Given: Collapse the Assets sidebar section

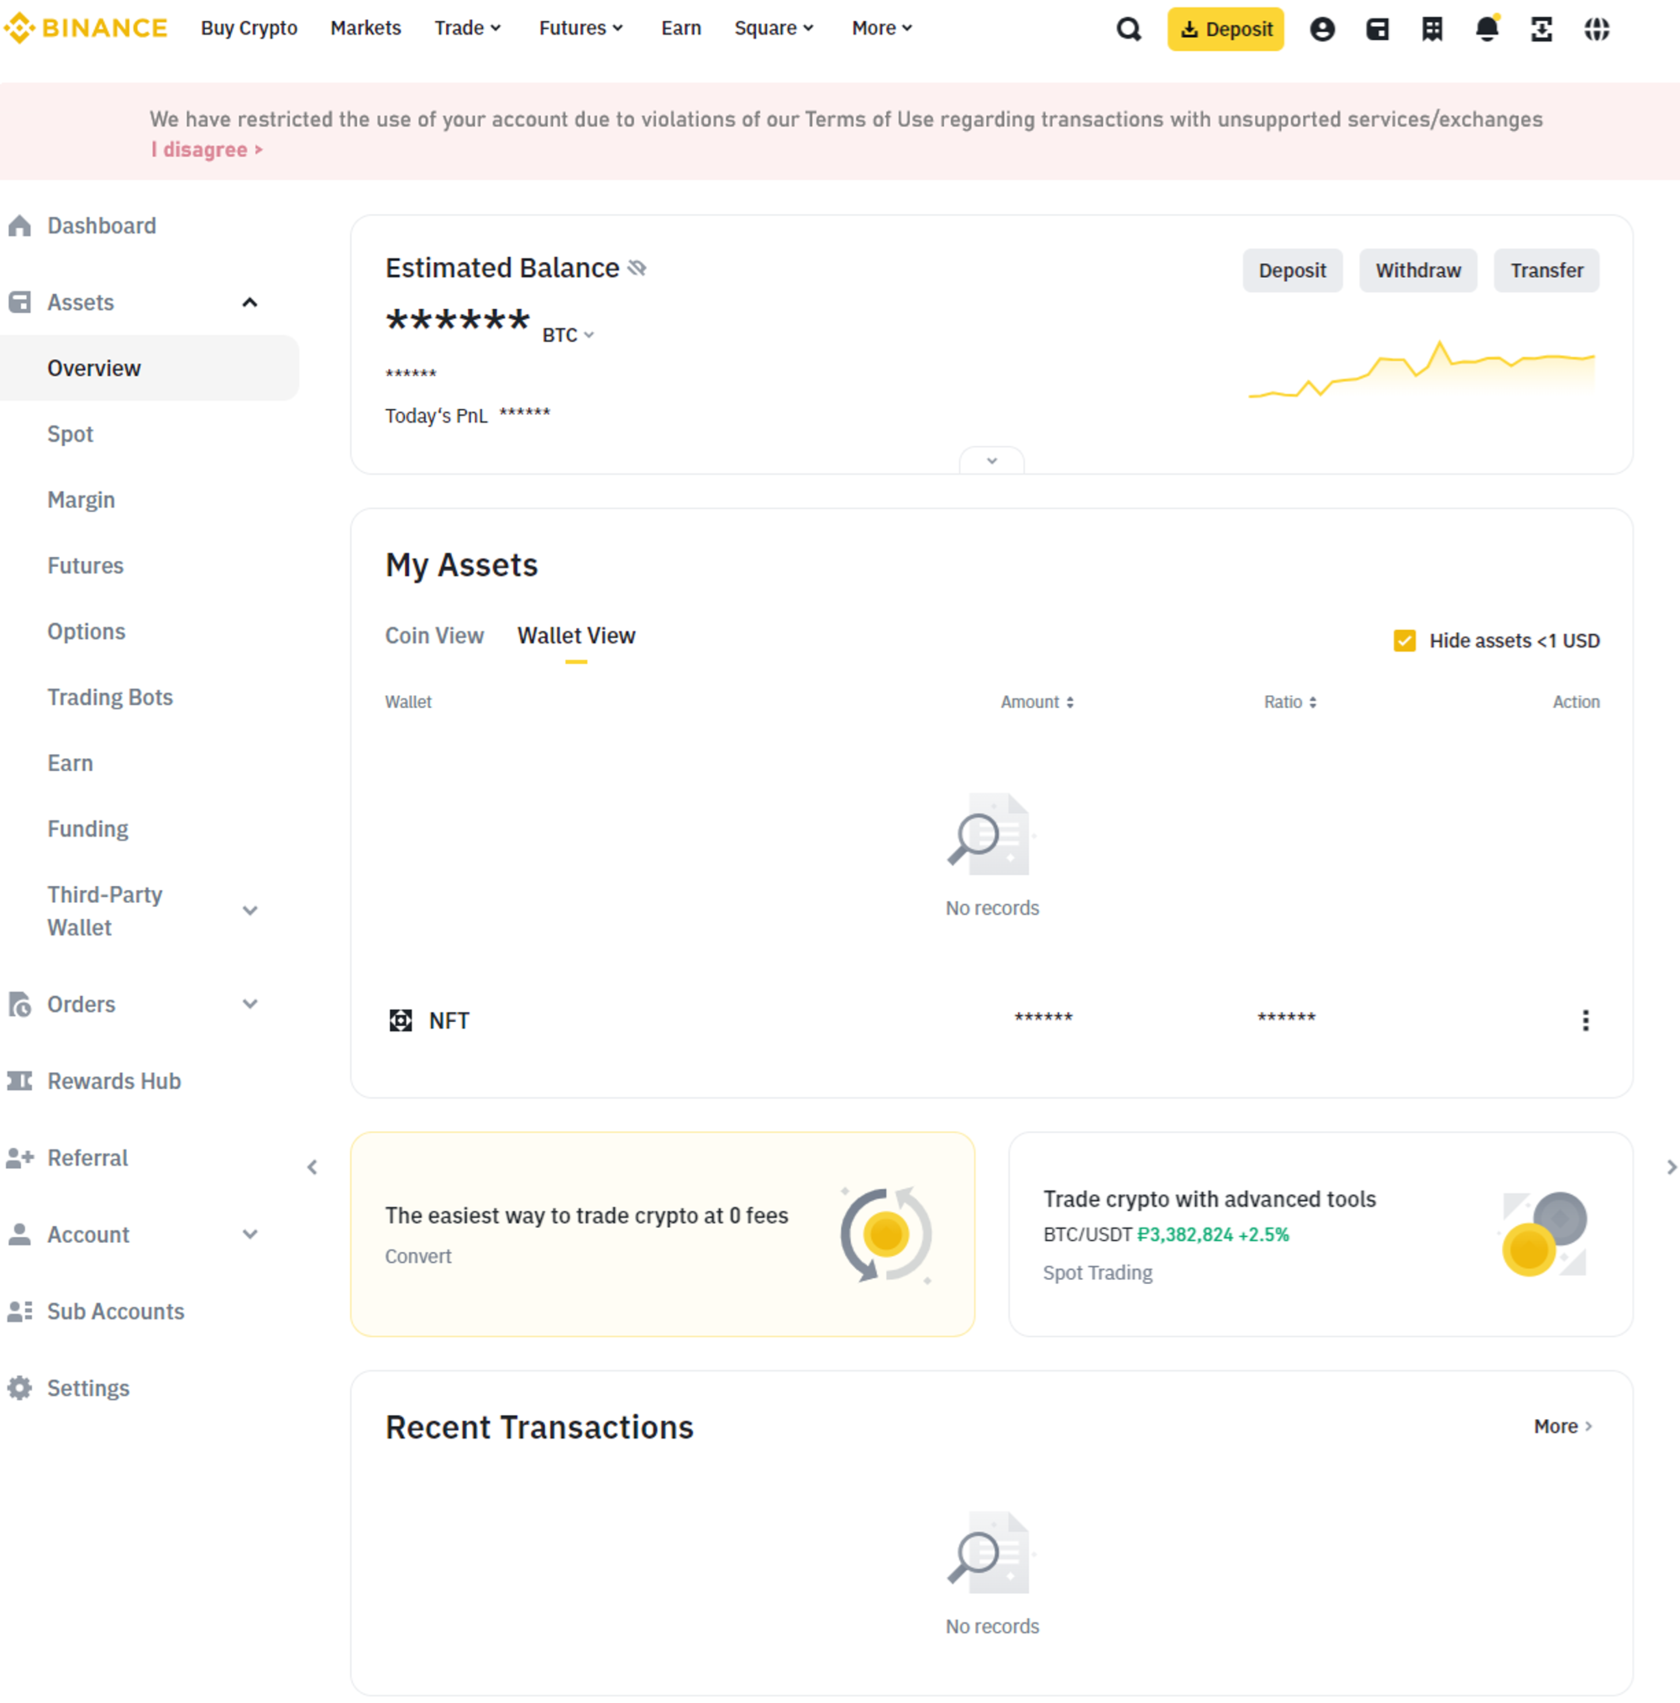Looking at the screenshot, I should pyautogui.click(x=250, y=302).
